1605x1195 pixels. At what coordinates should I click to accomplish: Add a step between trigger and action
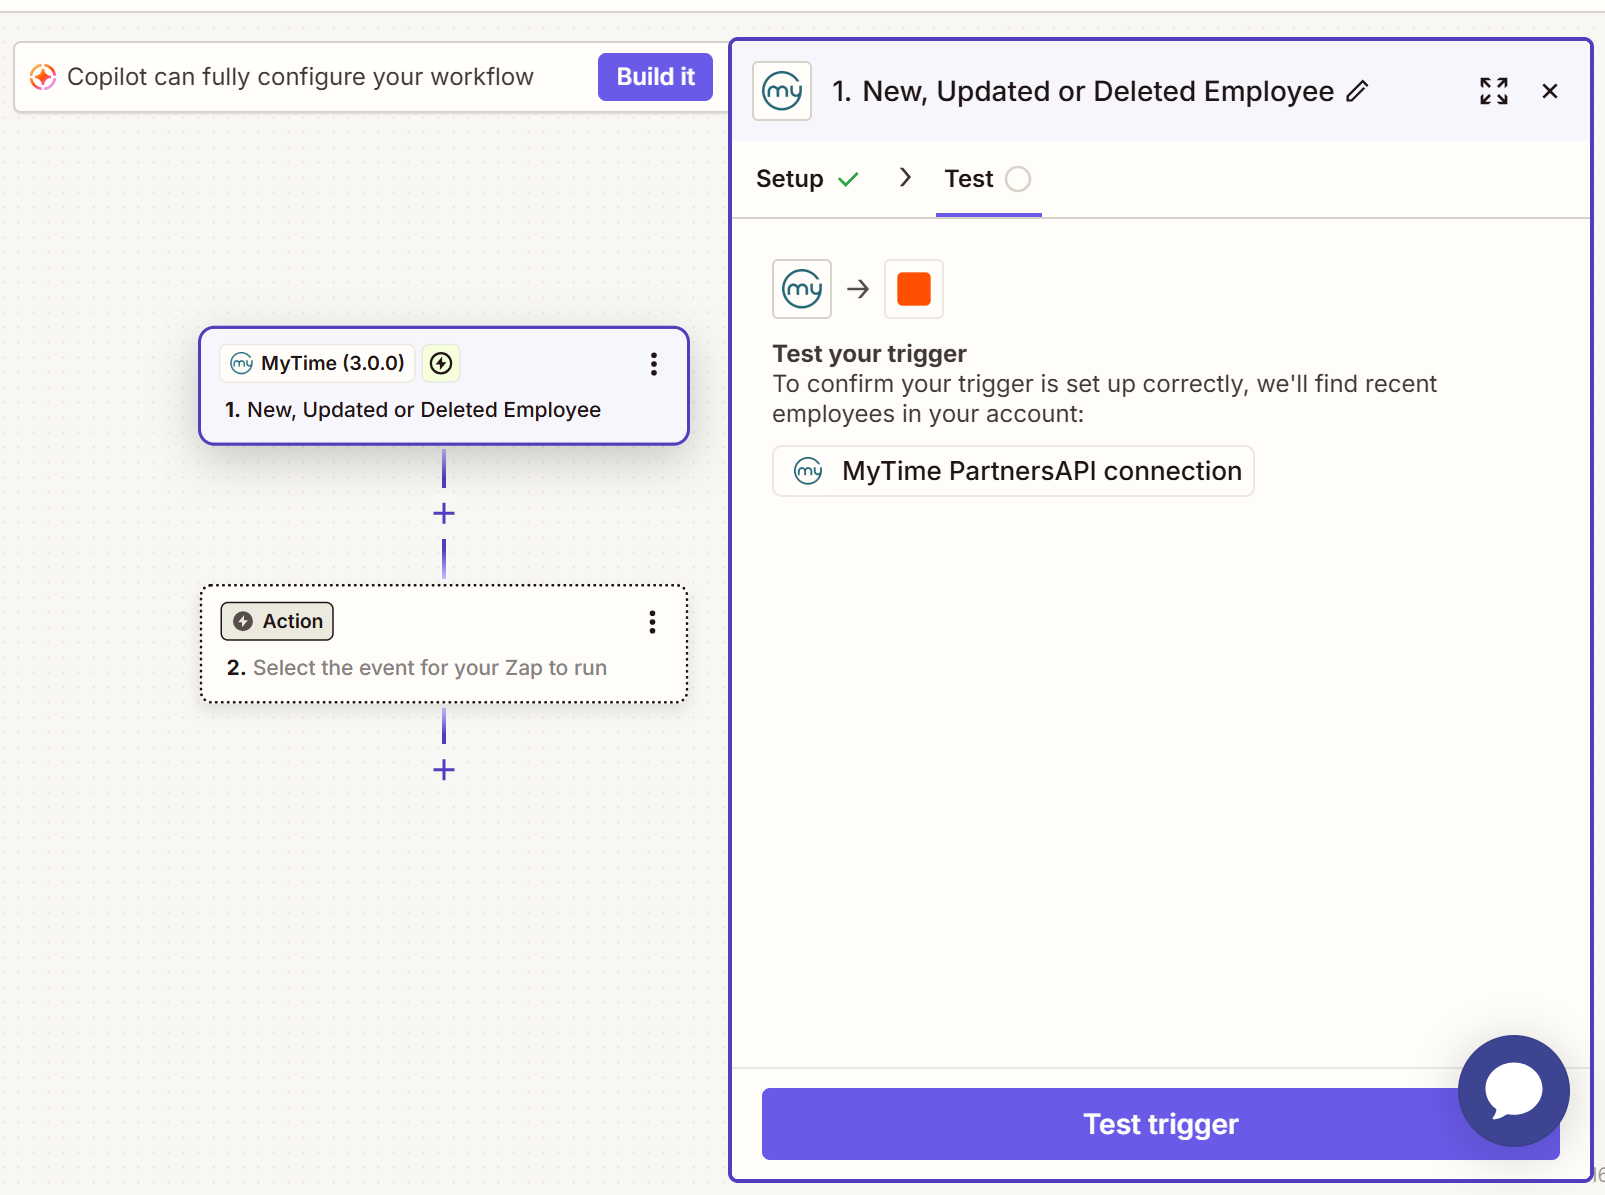pyautogui.click(x=444, y=513)
